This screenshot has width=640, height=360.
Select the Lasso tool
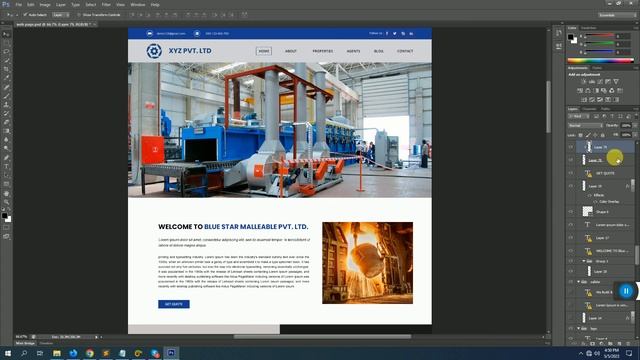pyautogui.click(x=6, y=52)
